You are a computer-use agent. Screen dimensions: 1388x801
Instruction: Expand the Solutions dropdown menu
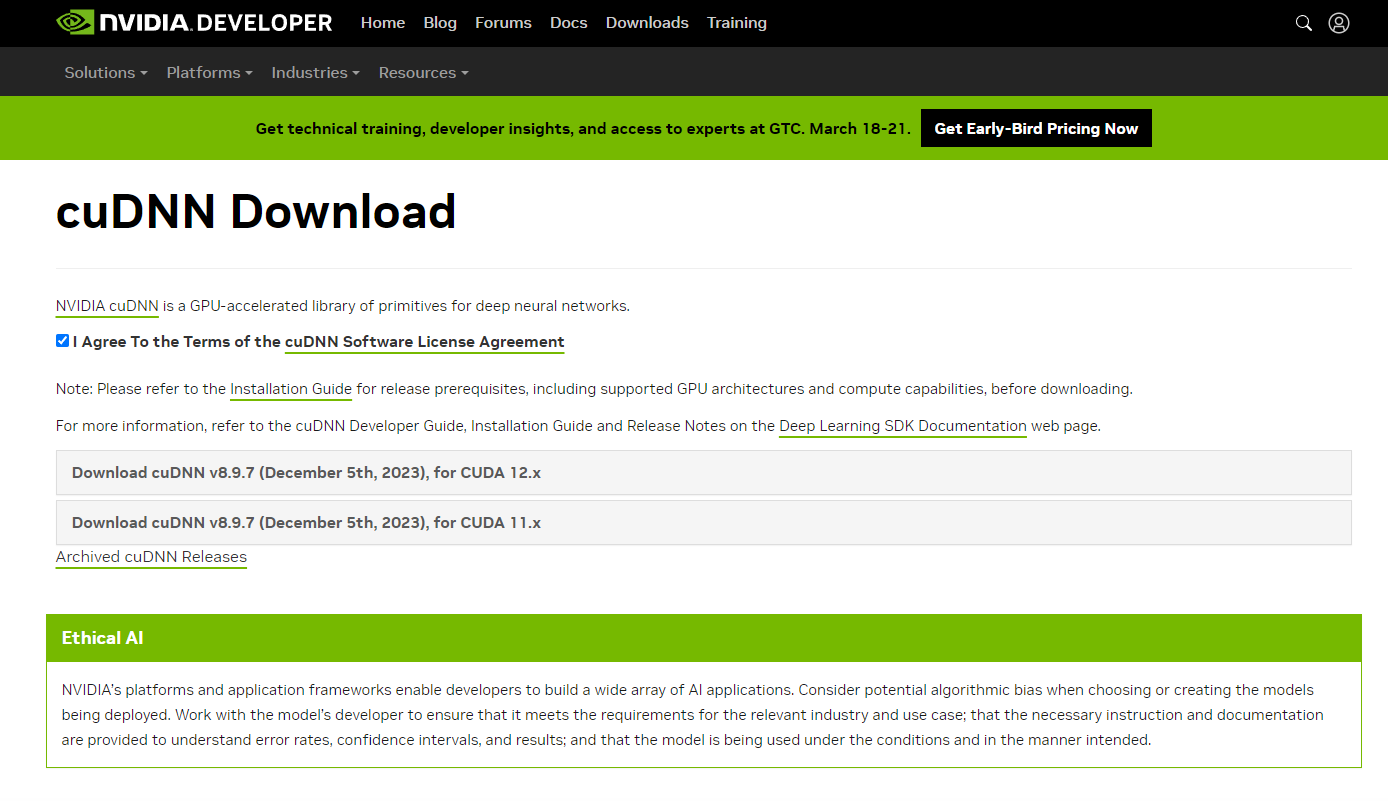tap(106, 72)
